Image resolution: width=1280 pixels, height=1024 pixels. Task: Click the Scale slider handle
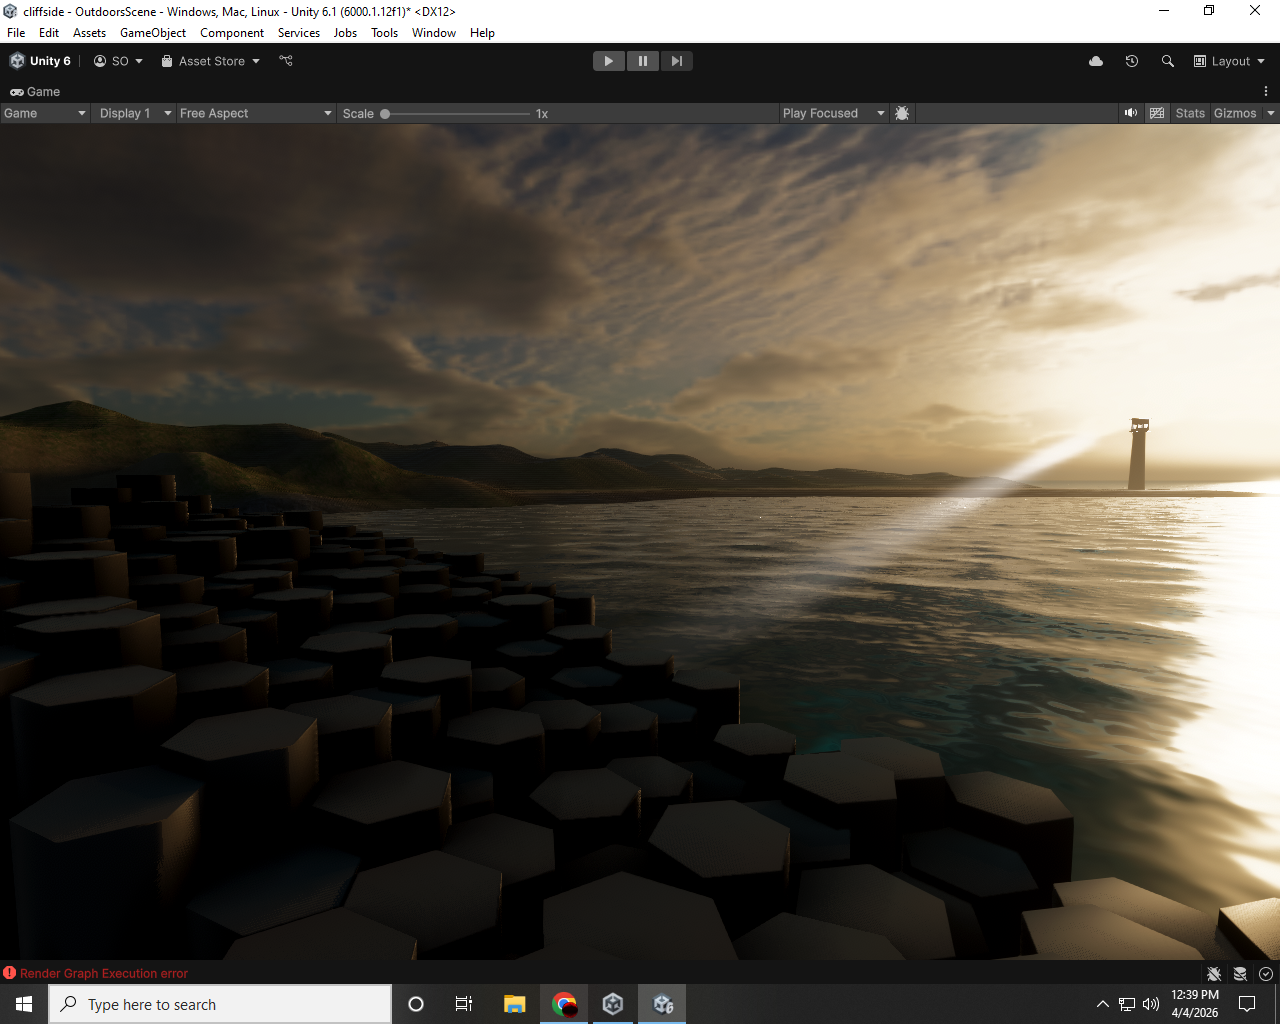click(x=385, y=113)
